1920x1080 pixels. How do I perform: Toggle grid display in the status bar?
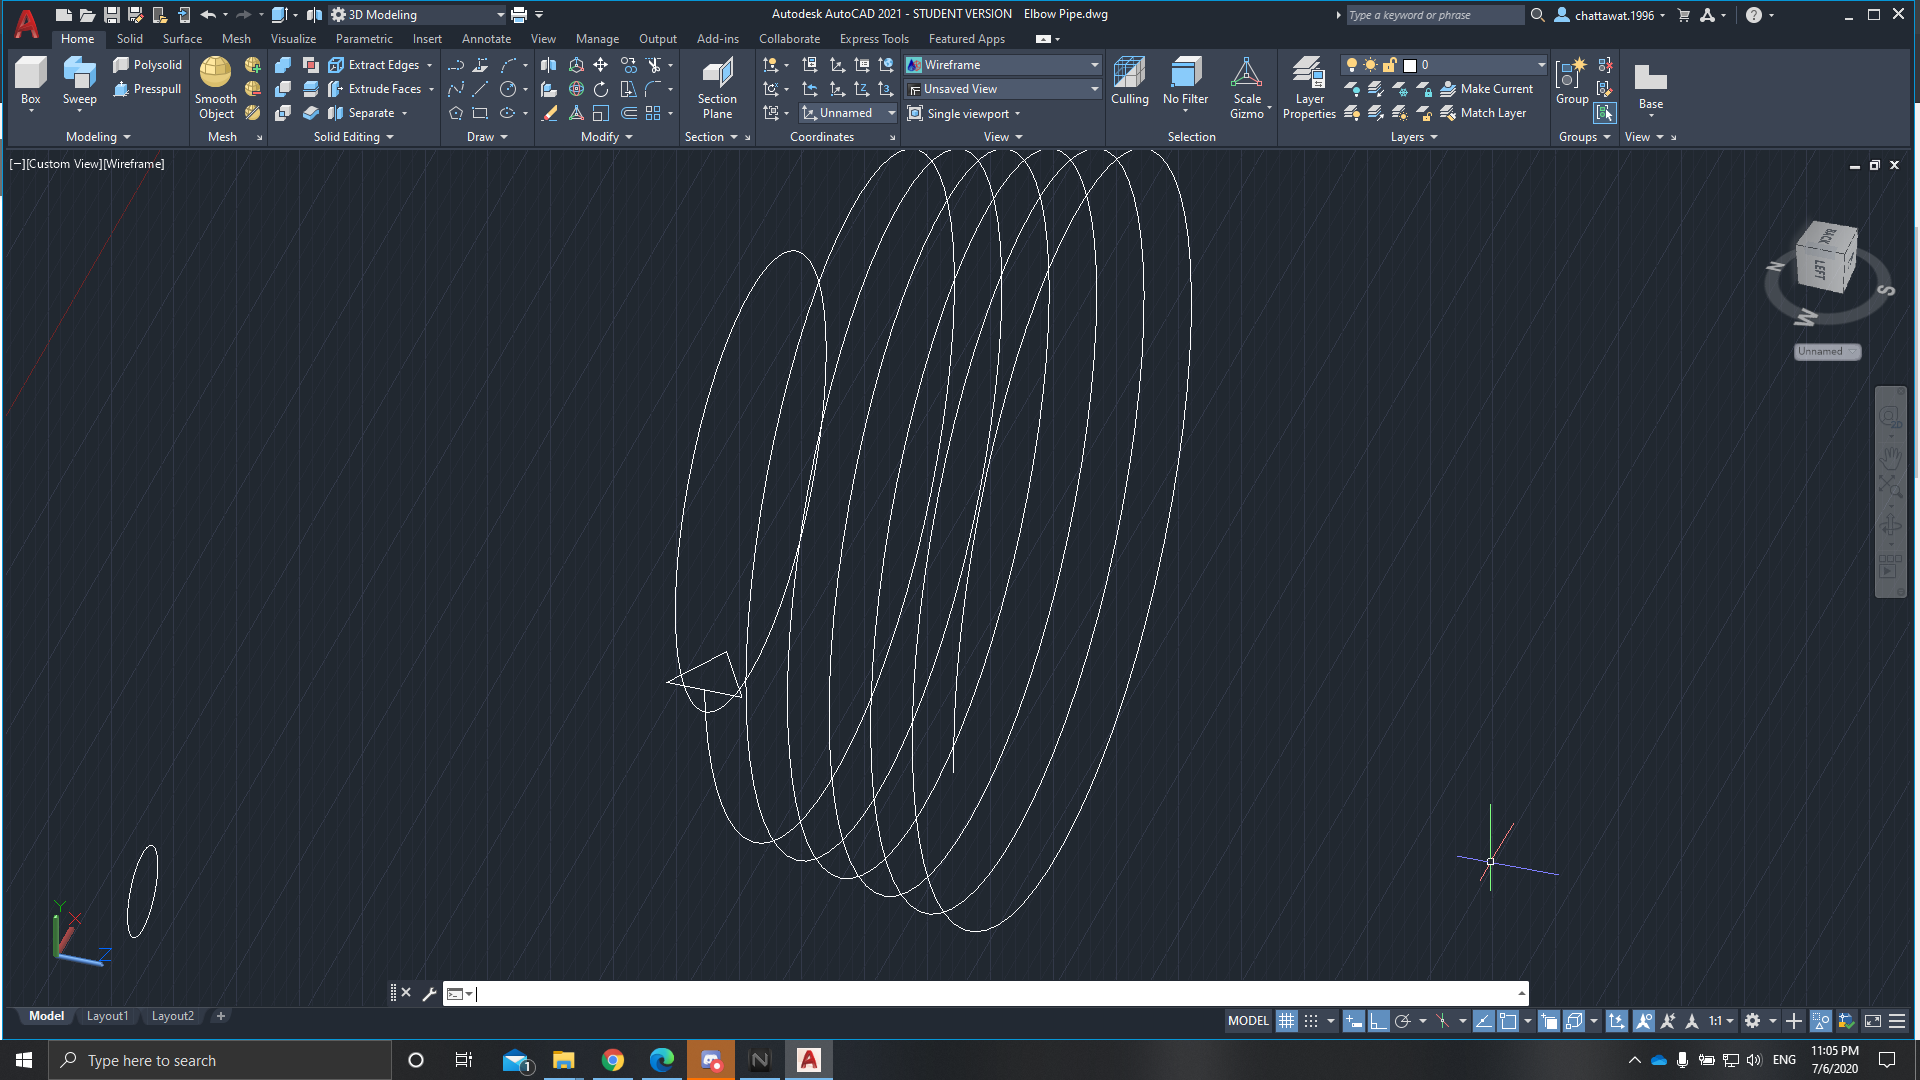click(1286, 1020)
